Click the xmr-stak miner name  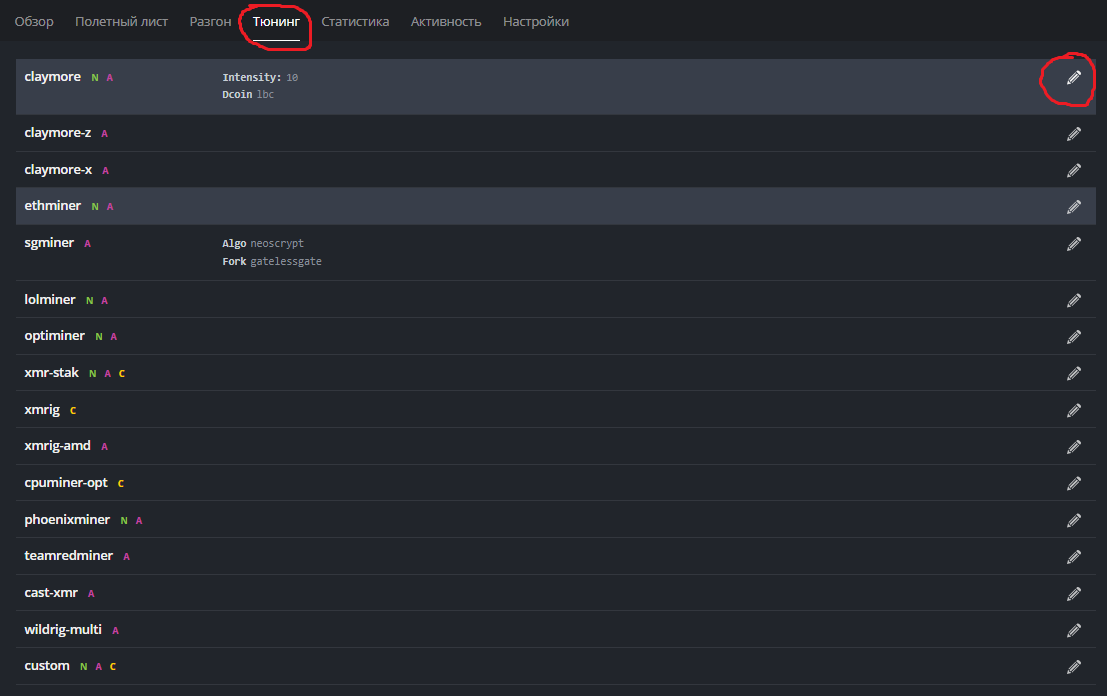click(52, 372)
